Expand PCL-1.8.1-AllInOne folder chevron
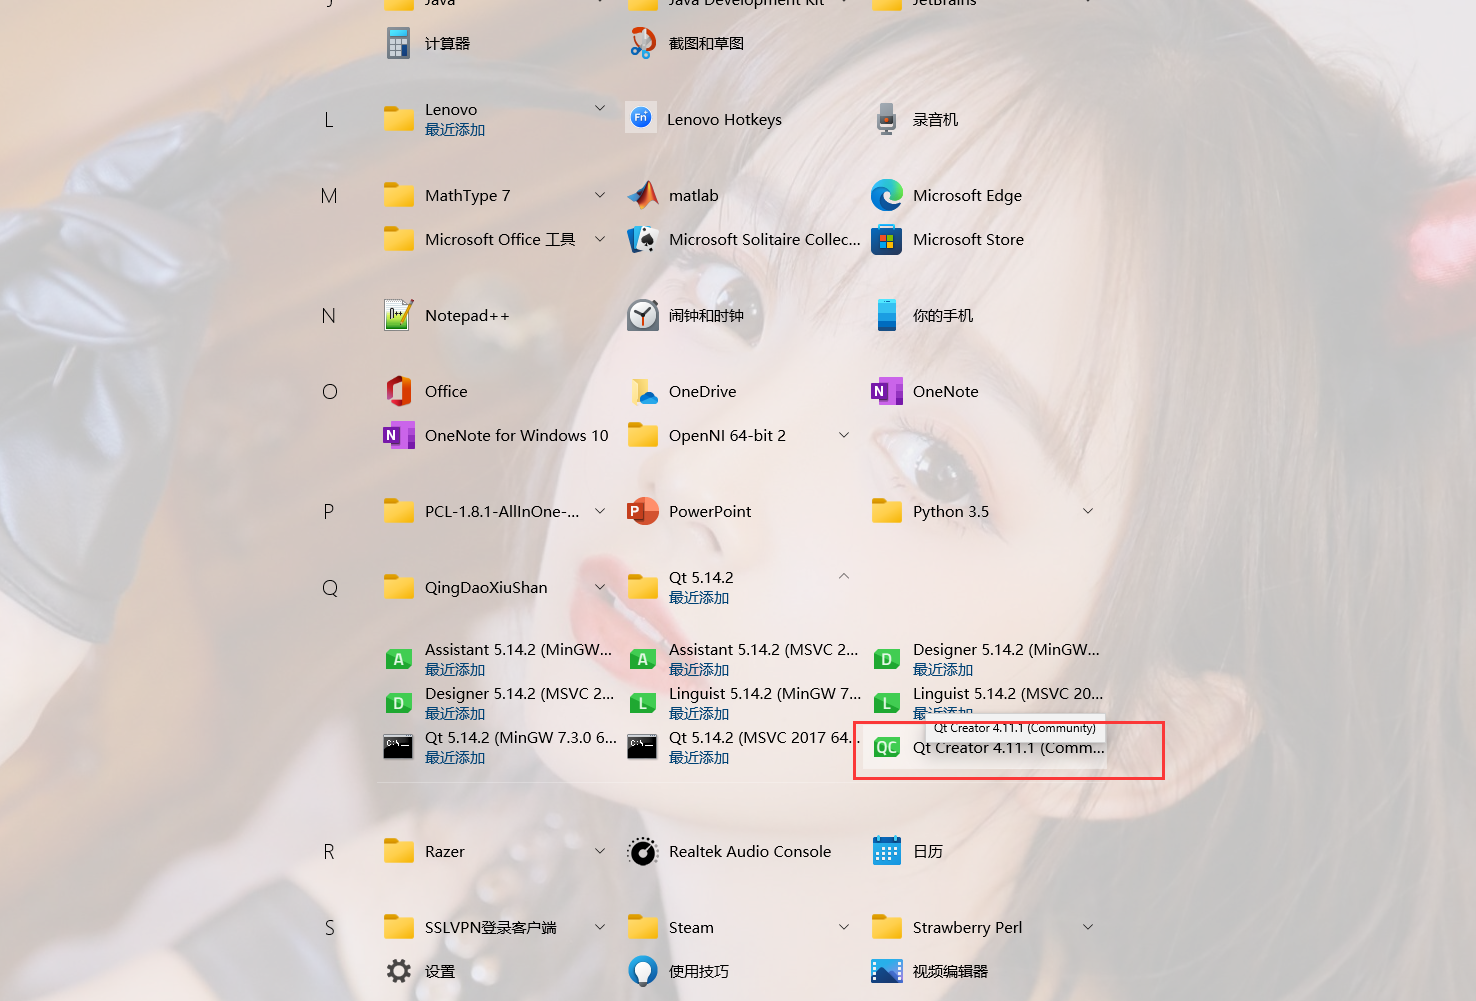Viewport: 1476px width, 1001px height. 600,511
